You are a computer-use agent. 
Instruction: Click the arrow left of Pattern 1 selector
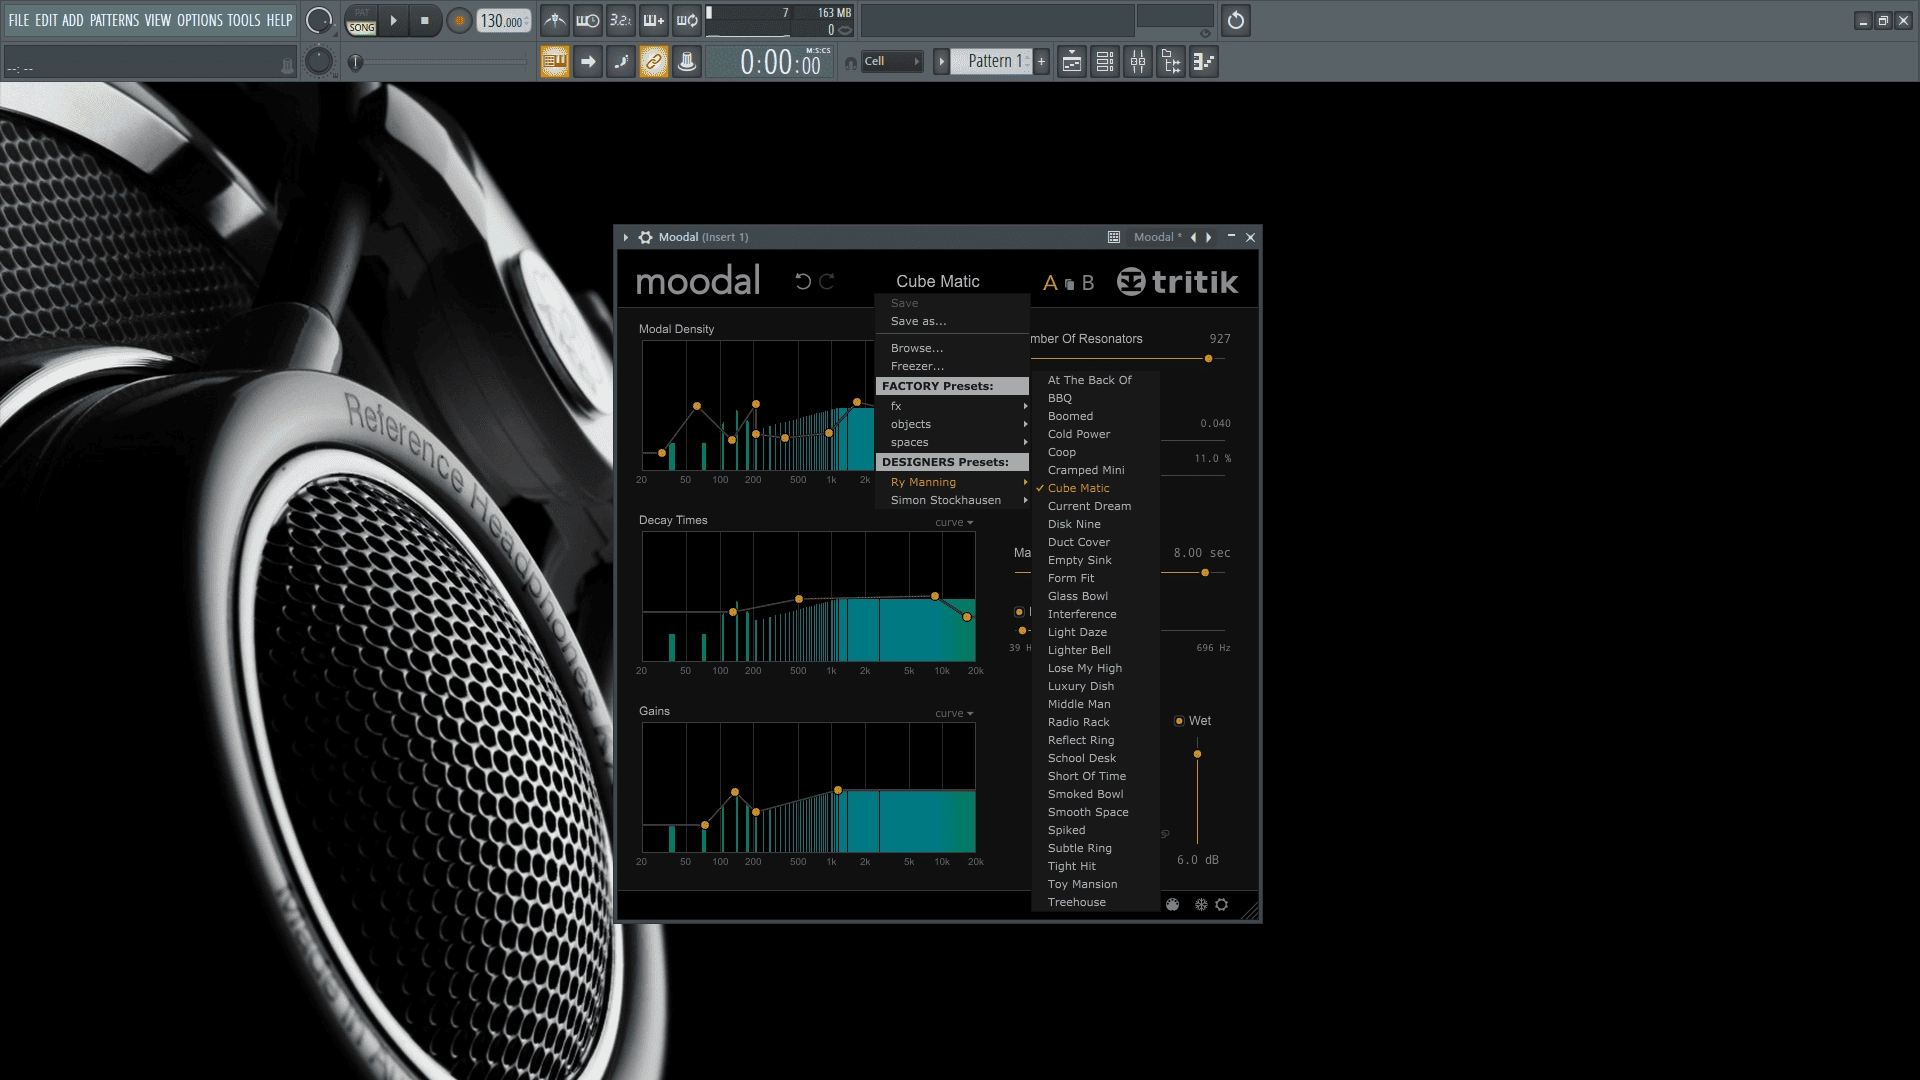pyautogui.click(x=941, y=62)
